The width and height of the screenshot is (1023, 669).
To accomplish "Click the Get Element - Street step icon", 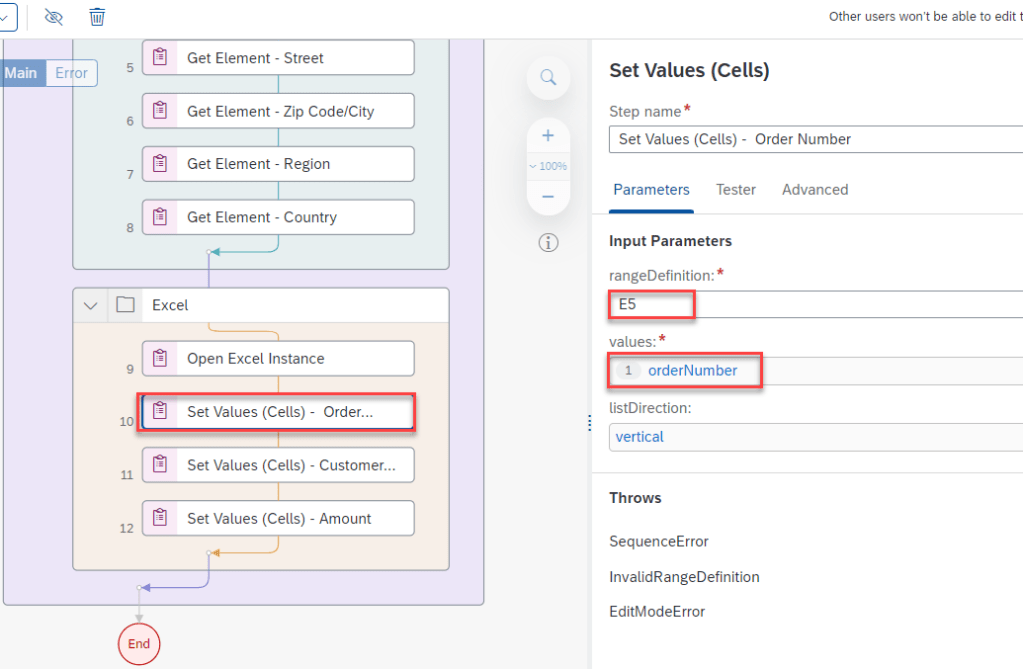I will (x=159, y=58).
